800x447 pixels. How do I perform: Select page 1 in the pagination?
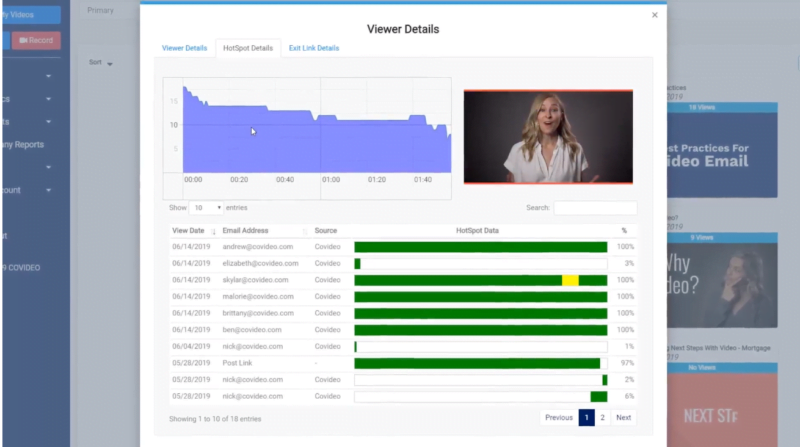(587, 418)
